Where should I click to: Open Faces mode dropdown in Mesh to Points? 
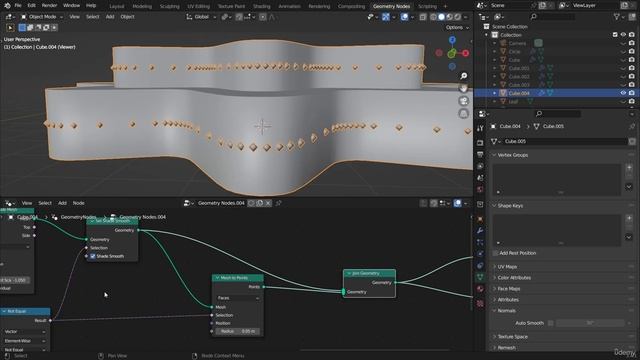point(238,298)
